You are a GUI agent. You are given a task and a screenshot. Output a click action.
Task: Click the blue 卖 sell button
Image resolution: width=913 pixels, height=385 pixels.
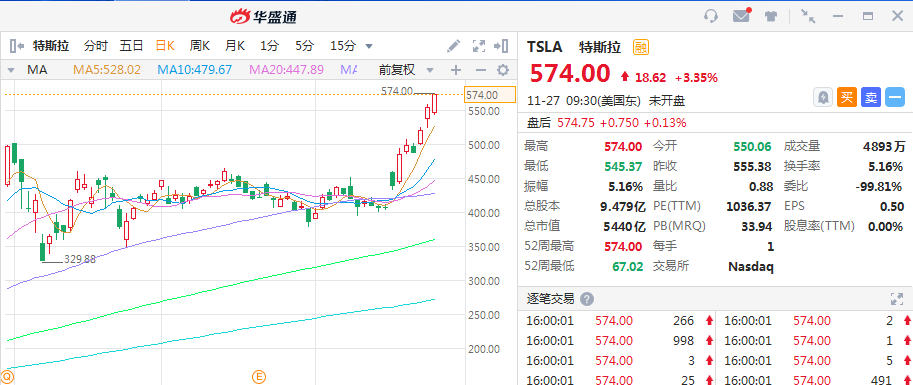(x=870, y=98)
